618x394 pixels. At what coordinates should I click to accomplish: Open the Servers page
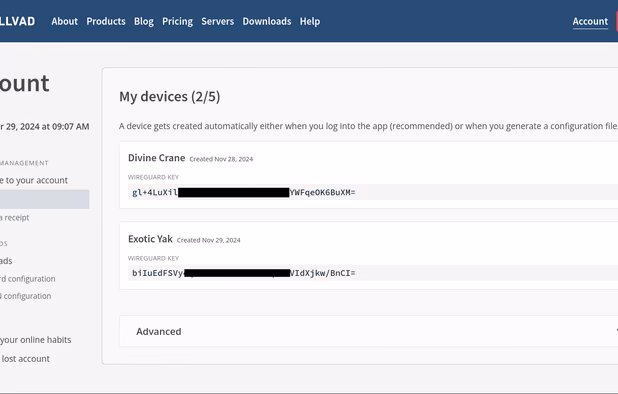(218, 21)
